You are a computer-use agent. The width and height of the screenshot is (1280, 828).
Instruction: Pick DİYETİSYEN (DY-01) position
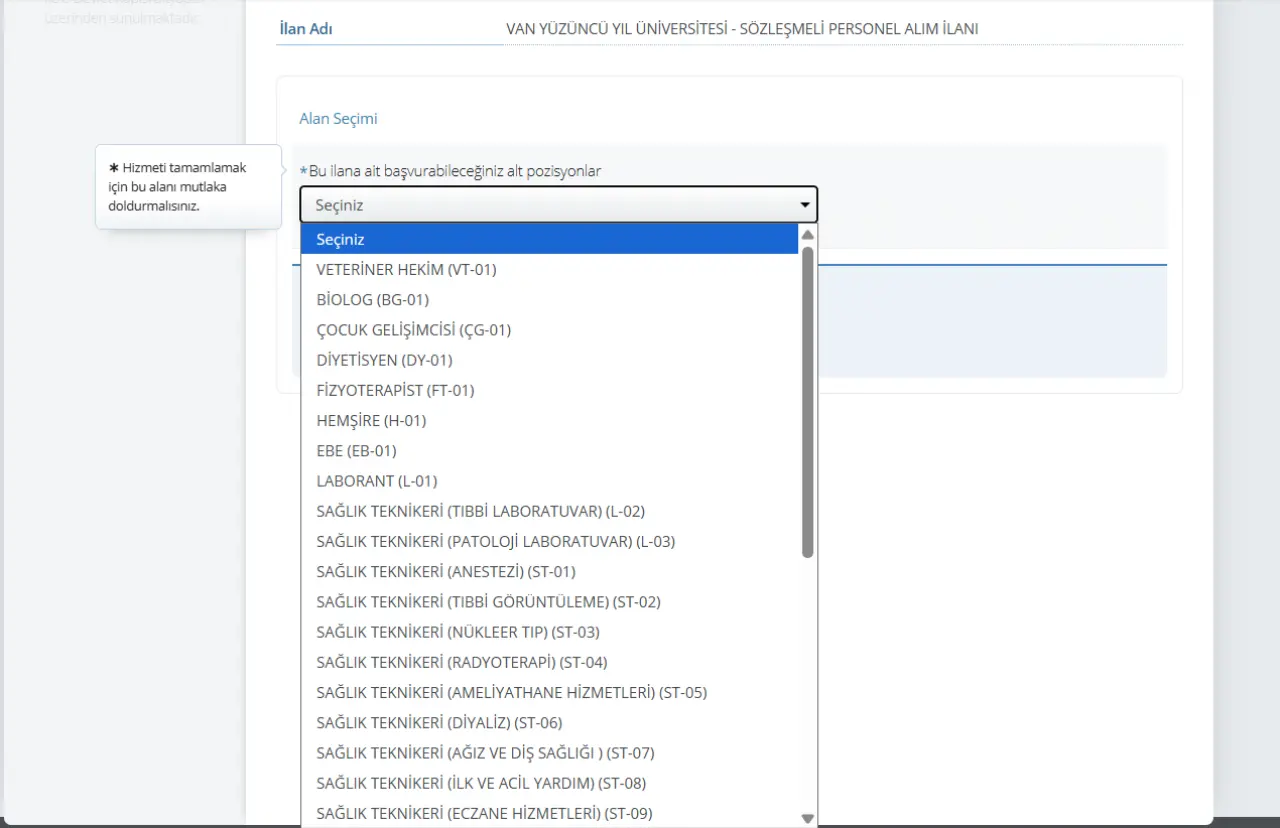point(384,360)
